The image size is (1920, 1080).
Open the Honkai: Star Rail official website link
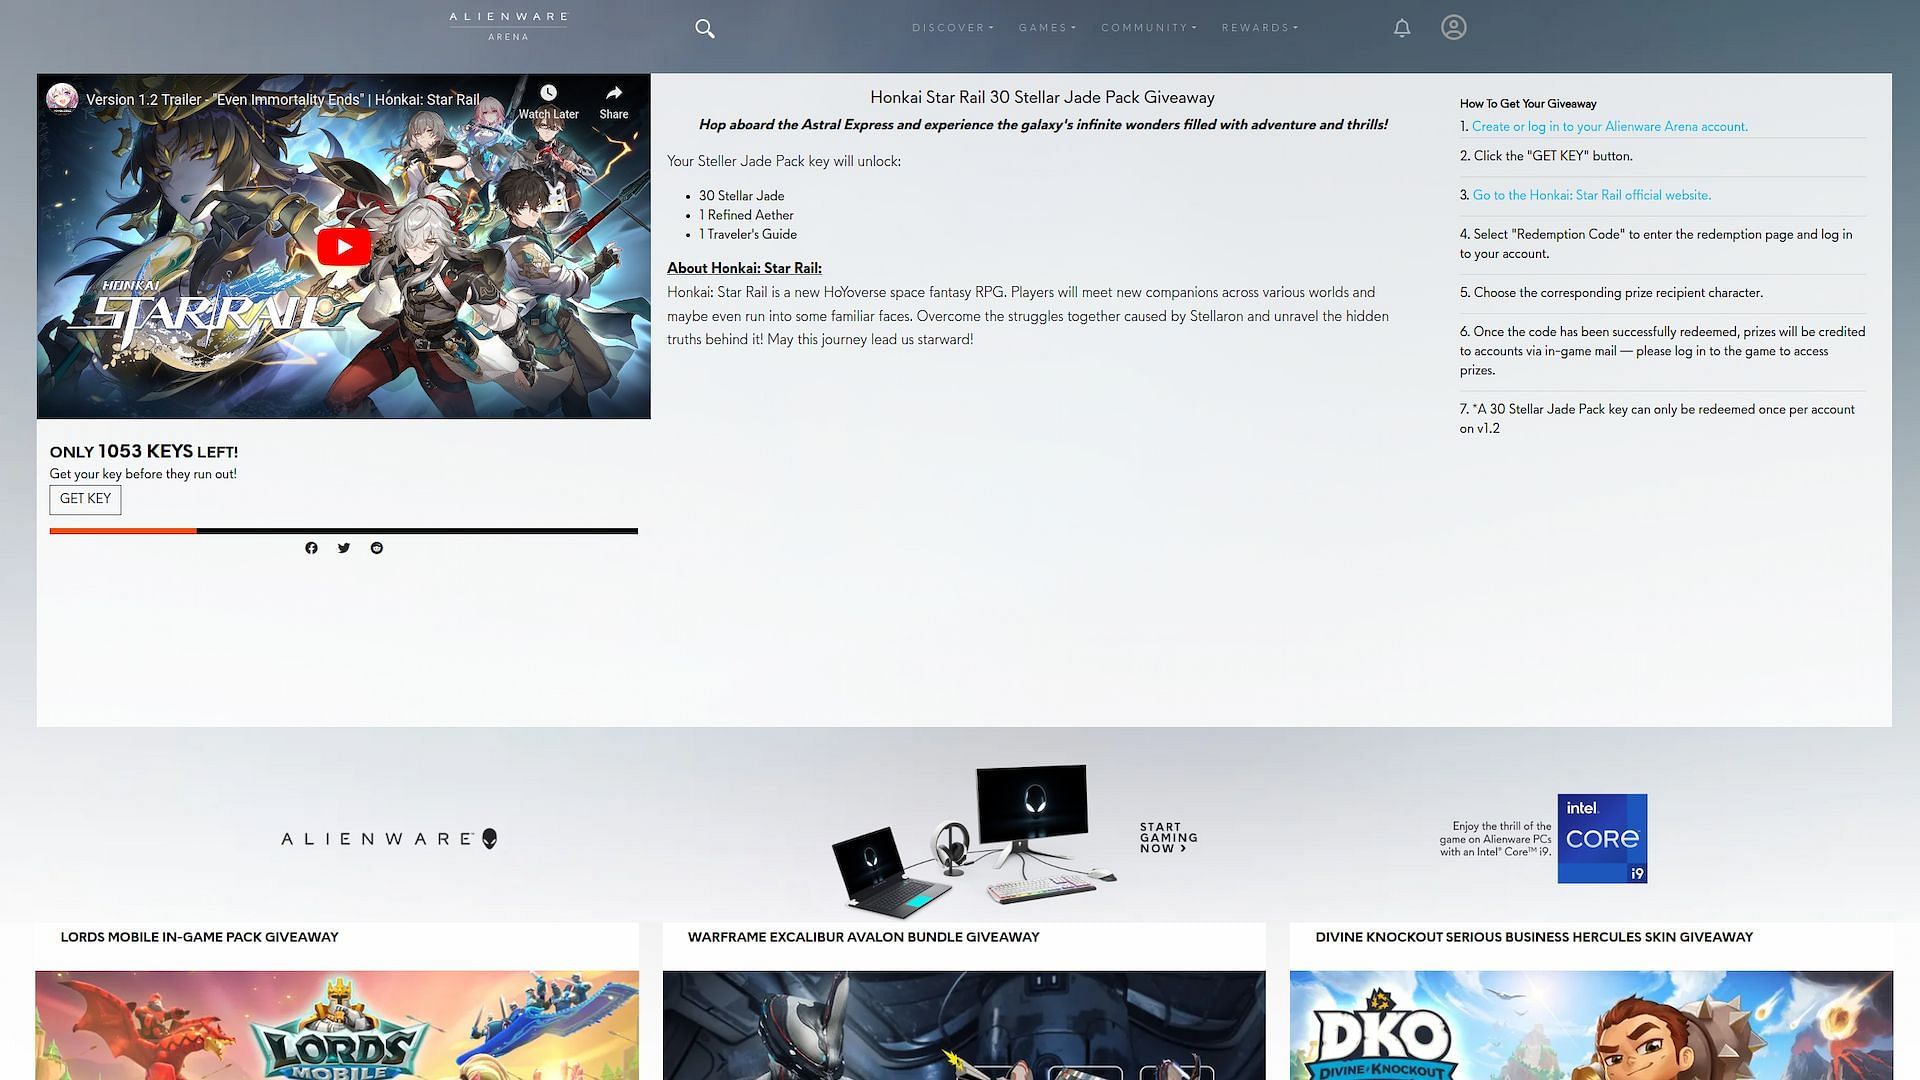(x=1591, y=196)
